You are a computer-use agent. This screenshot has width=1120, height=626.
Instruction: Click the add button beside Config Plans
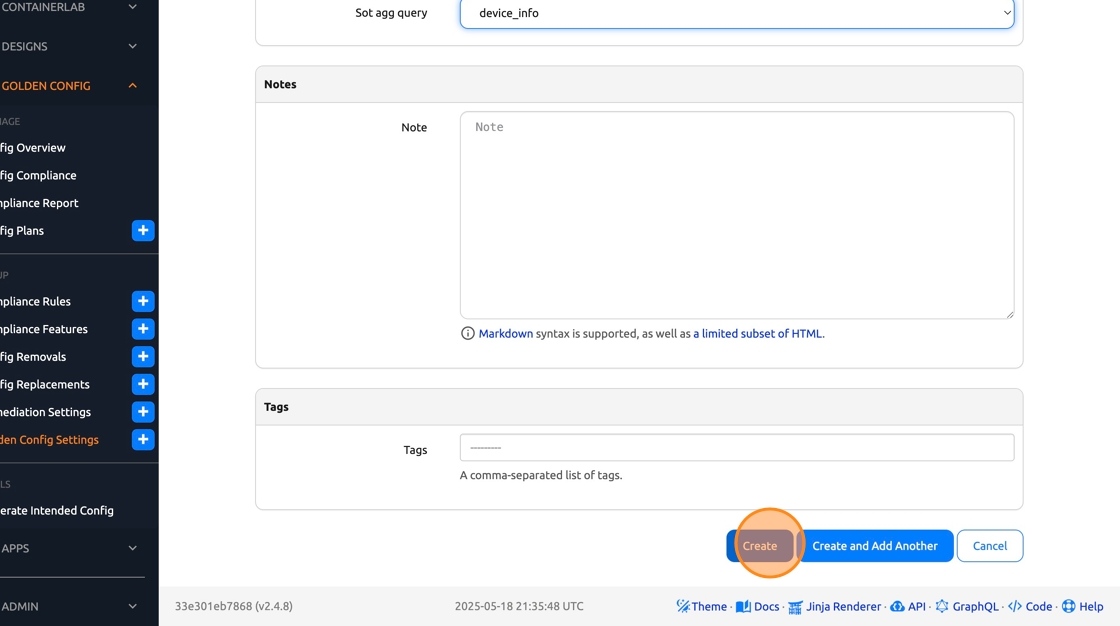pos(143,231)
